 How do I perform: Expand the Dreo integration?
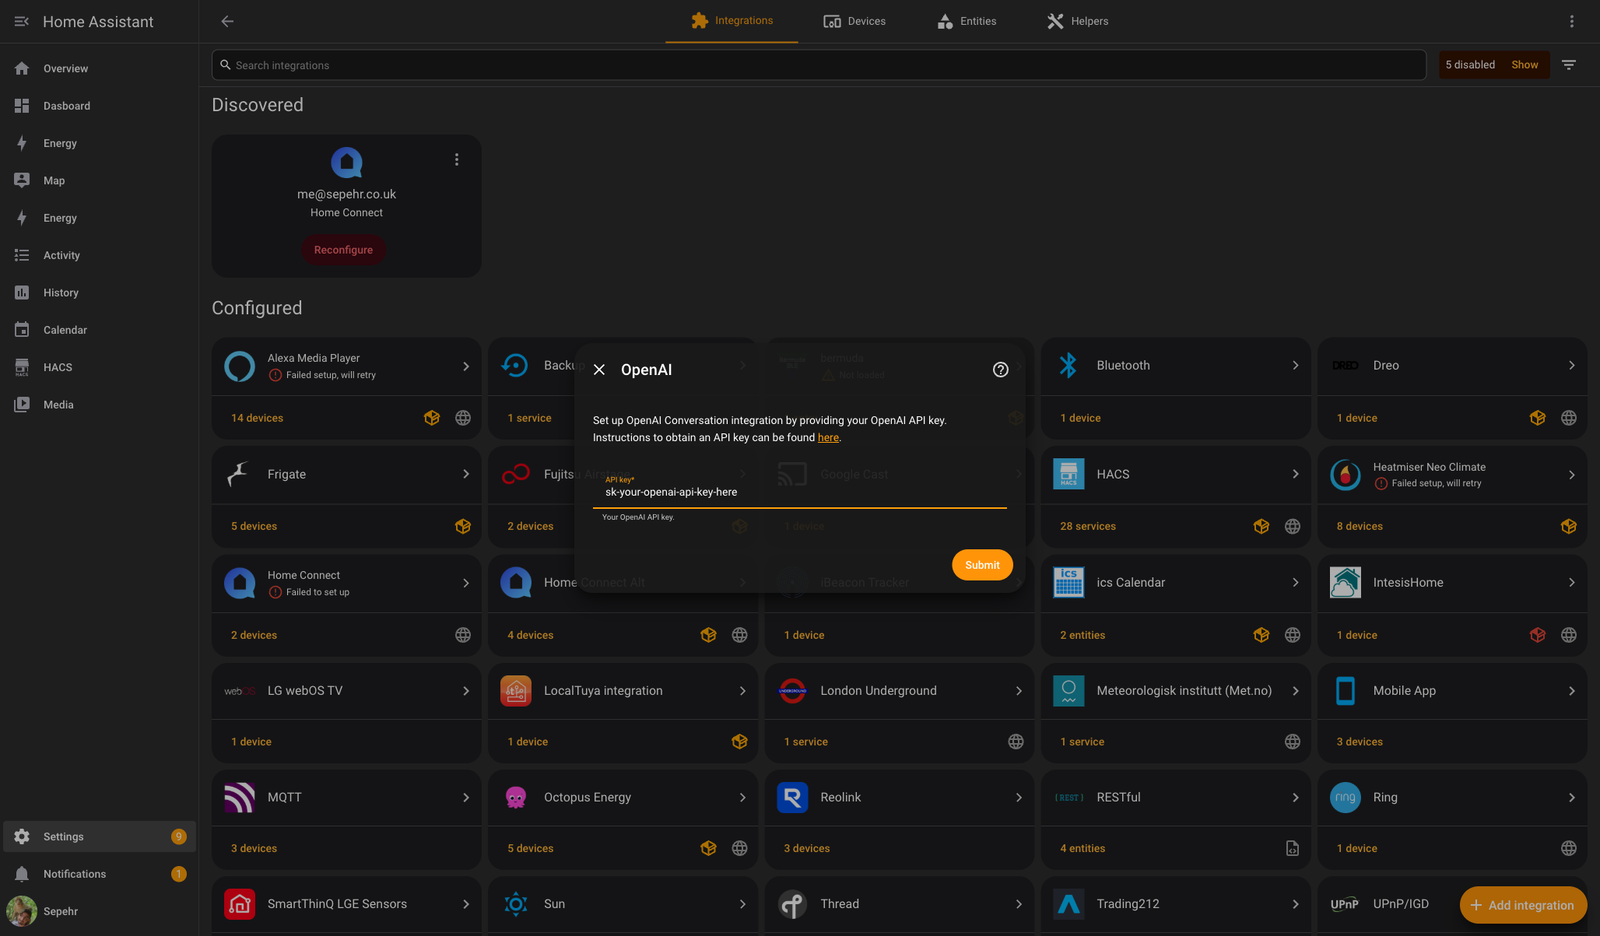1571,366
